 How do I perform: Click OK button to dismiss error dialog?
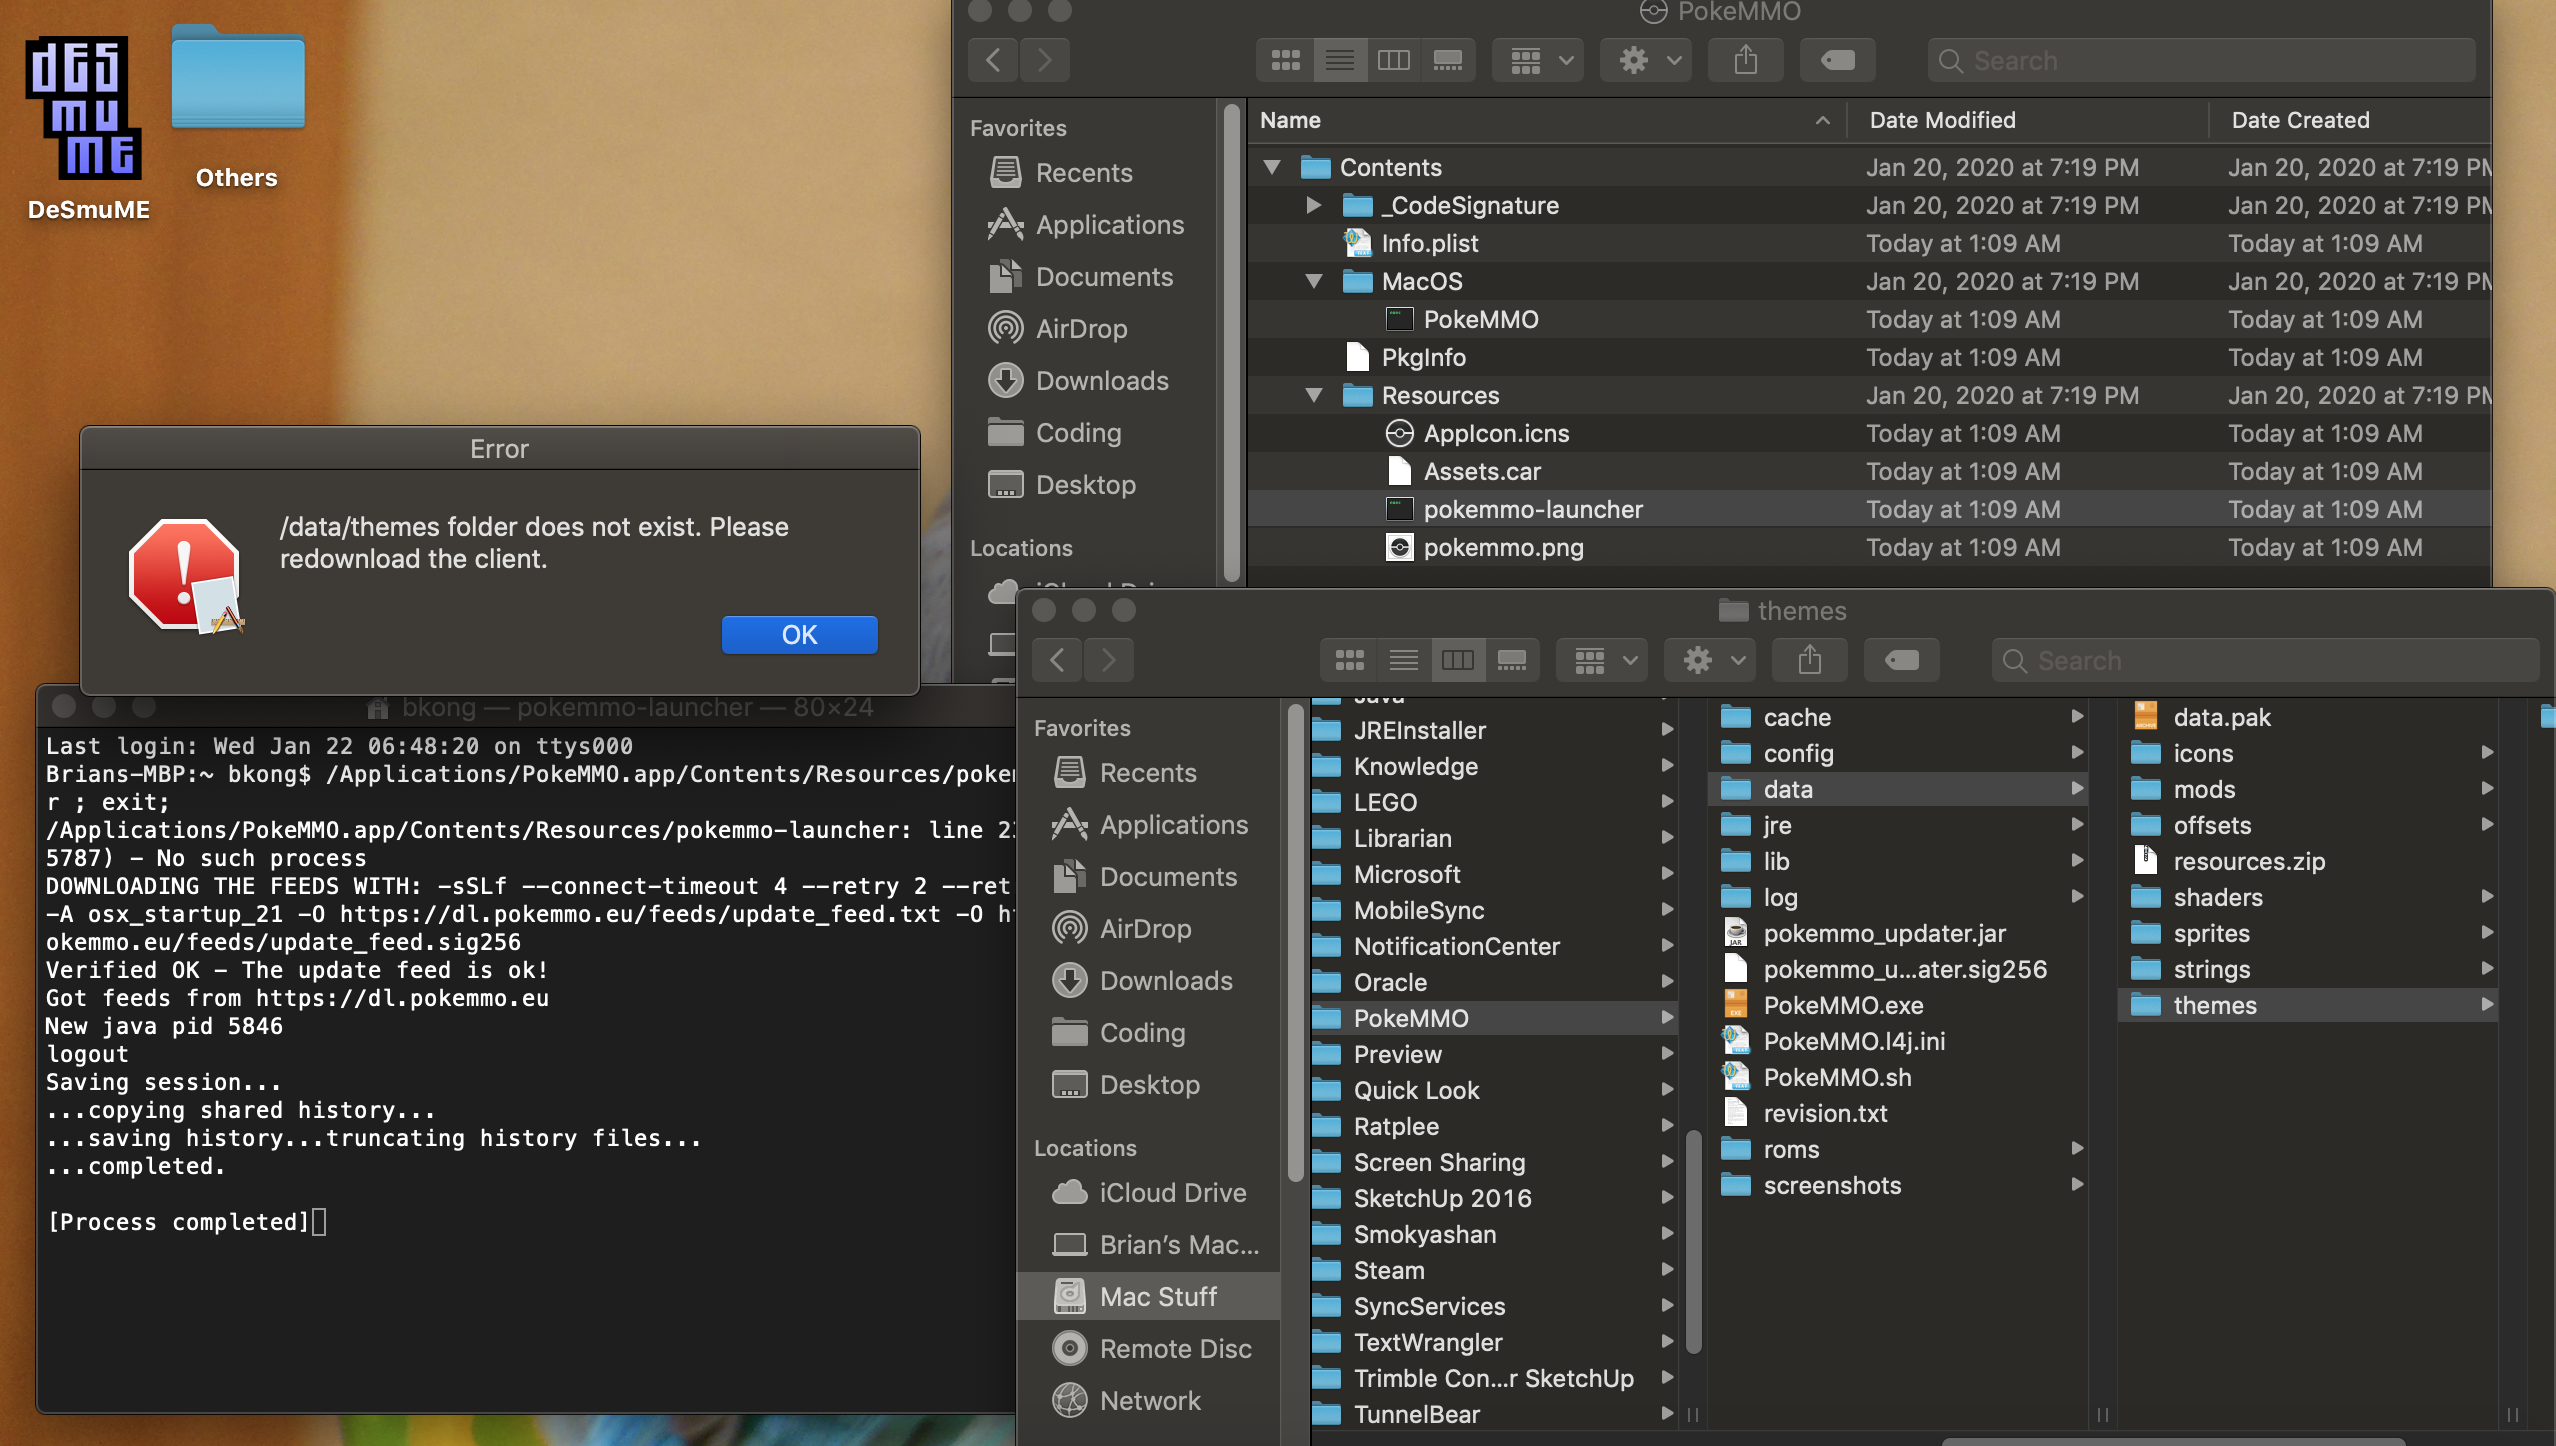(x=799, y=634)
